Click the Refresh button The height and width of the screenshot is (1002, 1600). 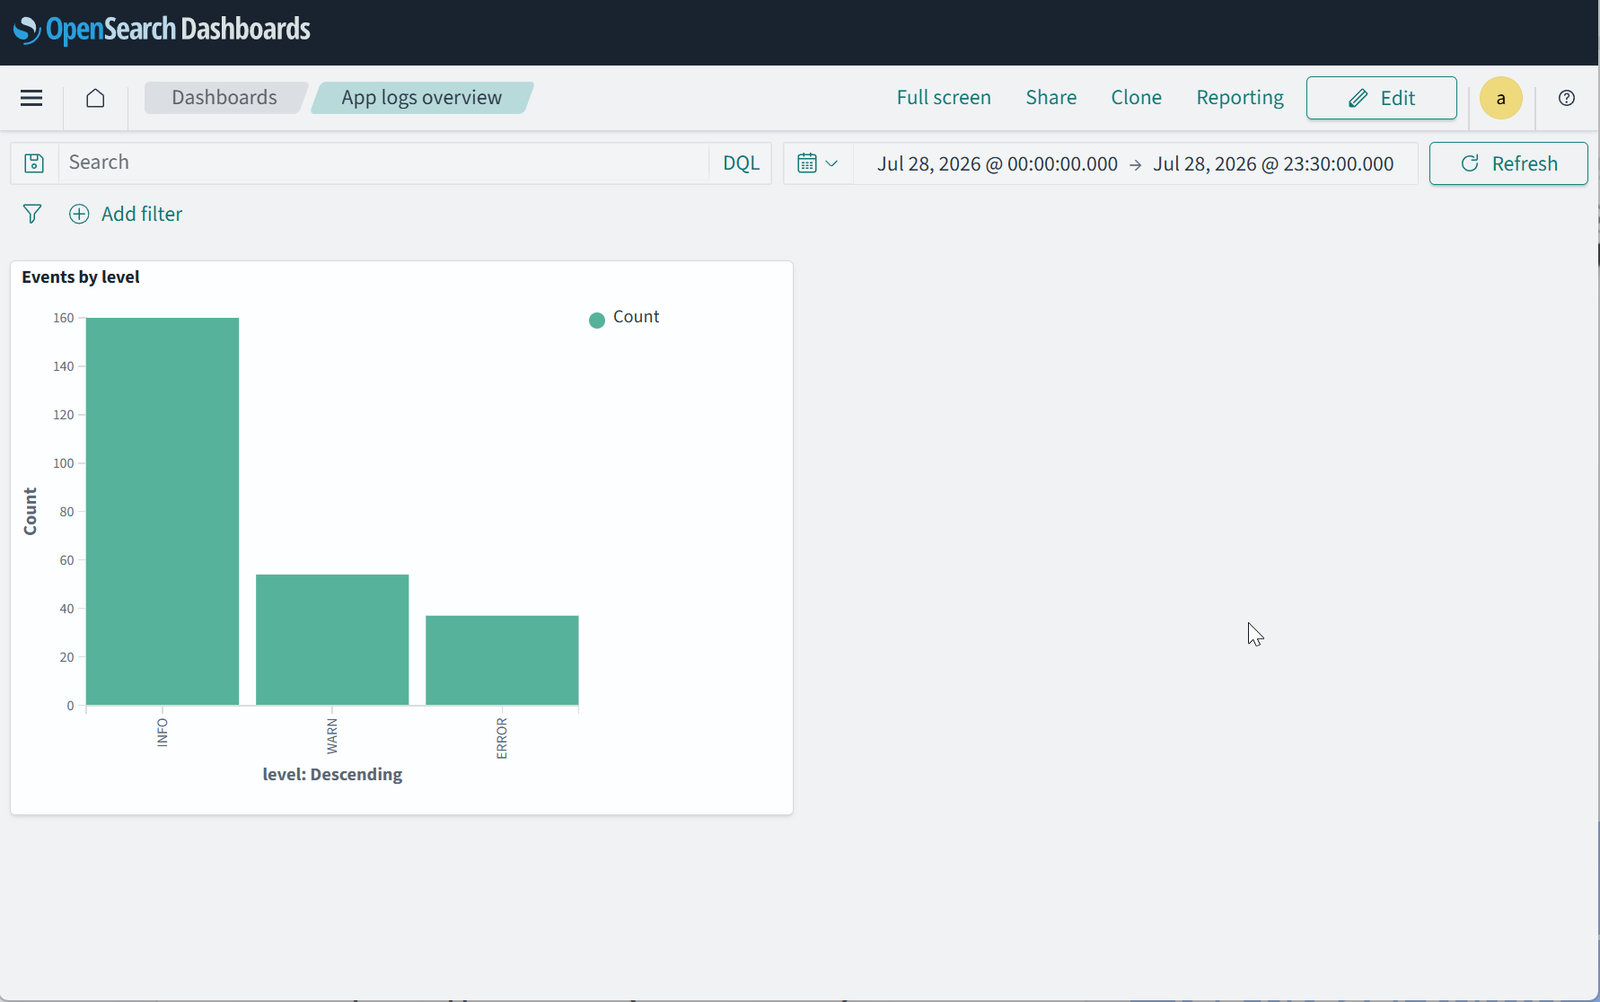[1508, 163]
